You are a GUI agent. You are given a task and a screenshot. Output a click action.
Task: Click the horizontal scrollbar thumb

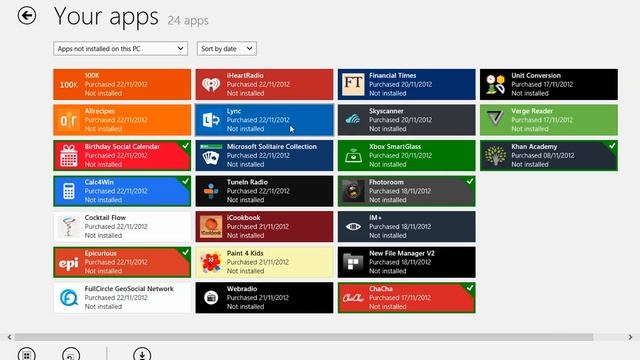tap(304, 337)
